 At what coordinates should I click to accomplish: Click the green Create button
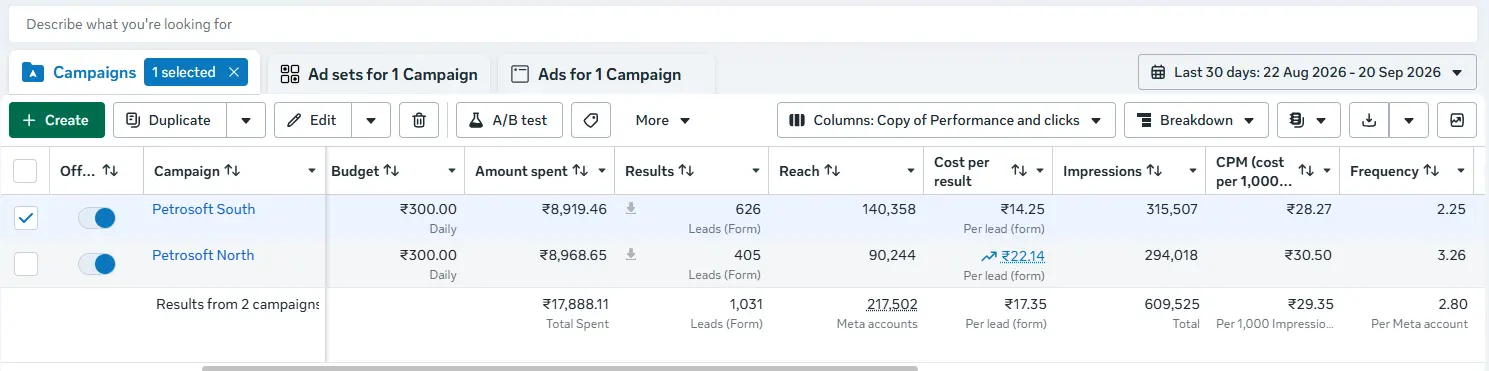tap(57, 120)
